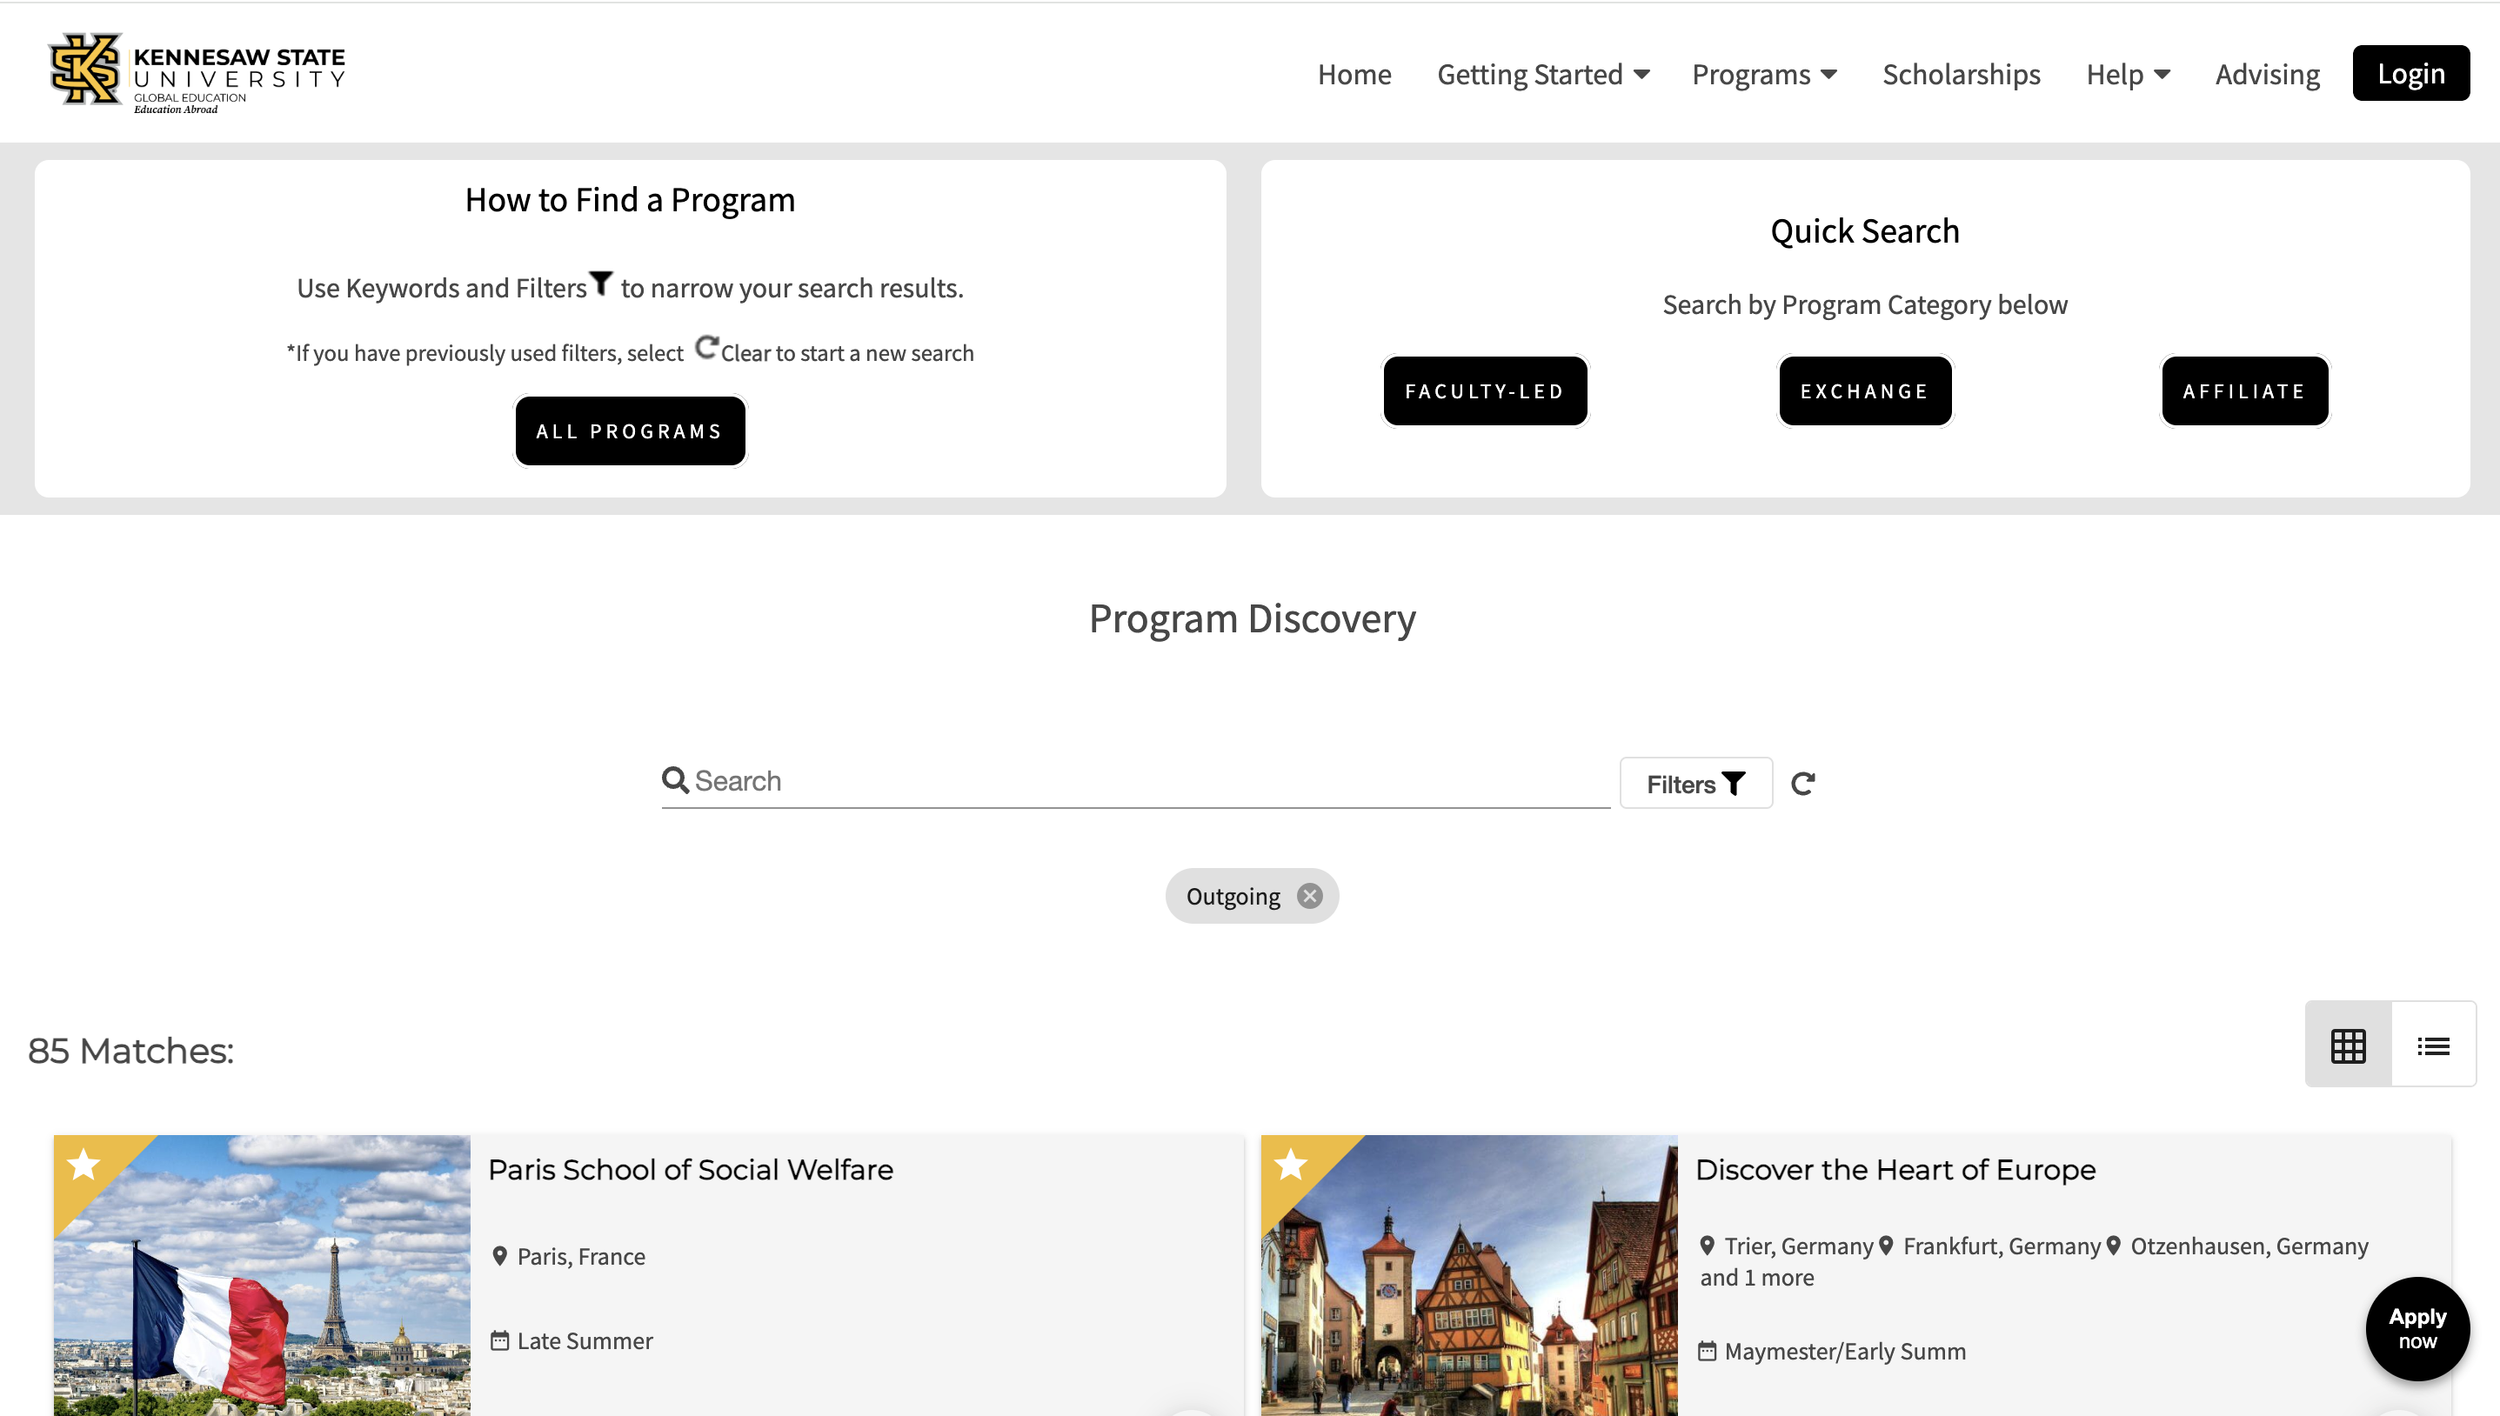Switch to list view layout

[2433, 1046]
